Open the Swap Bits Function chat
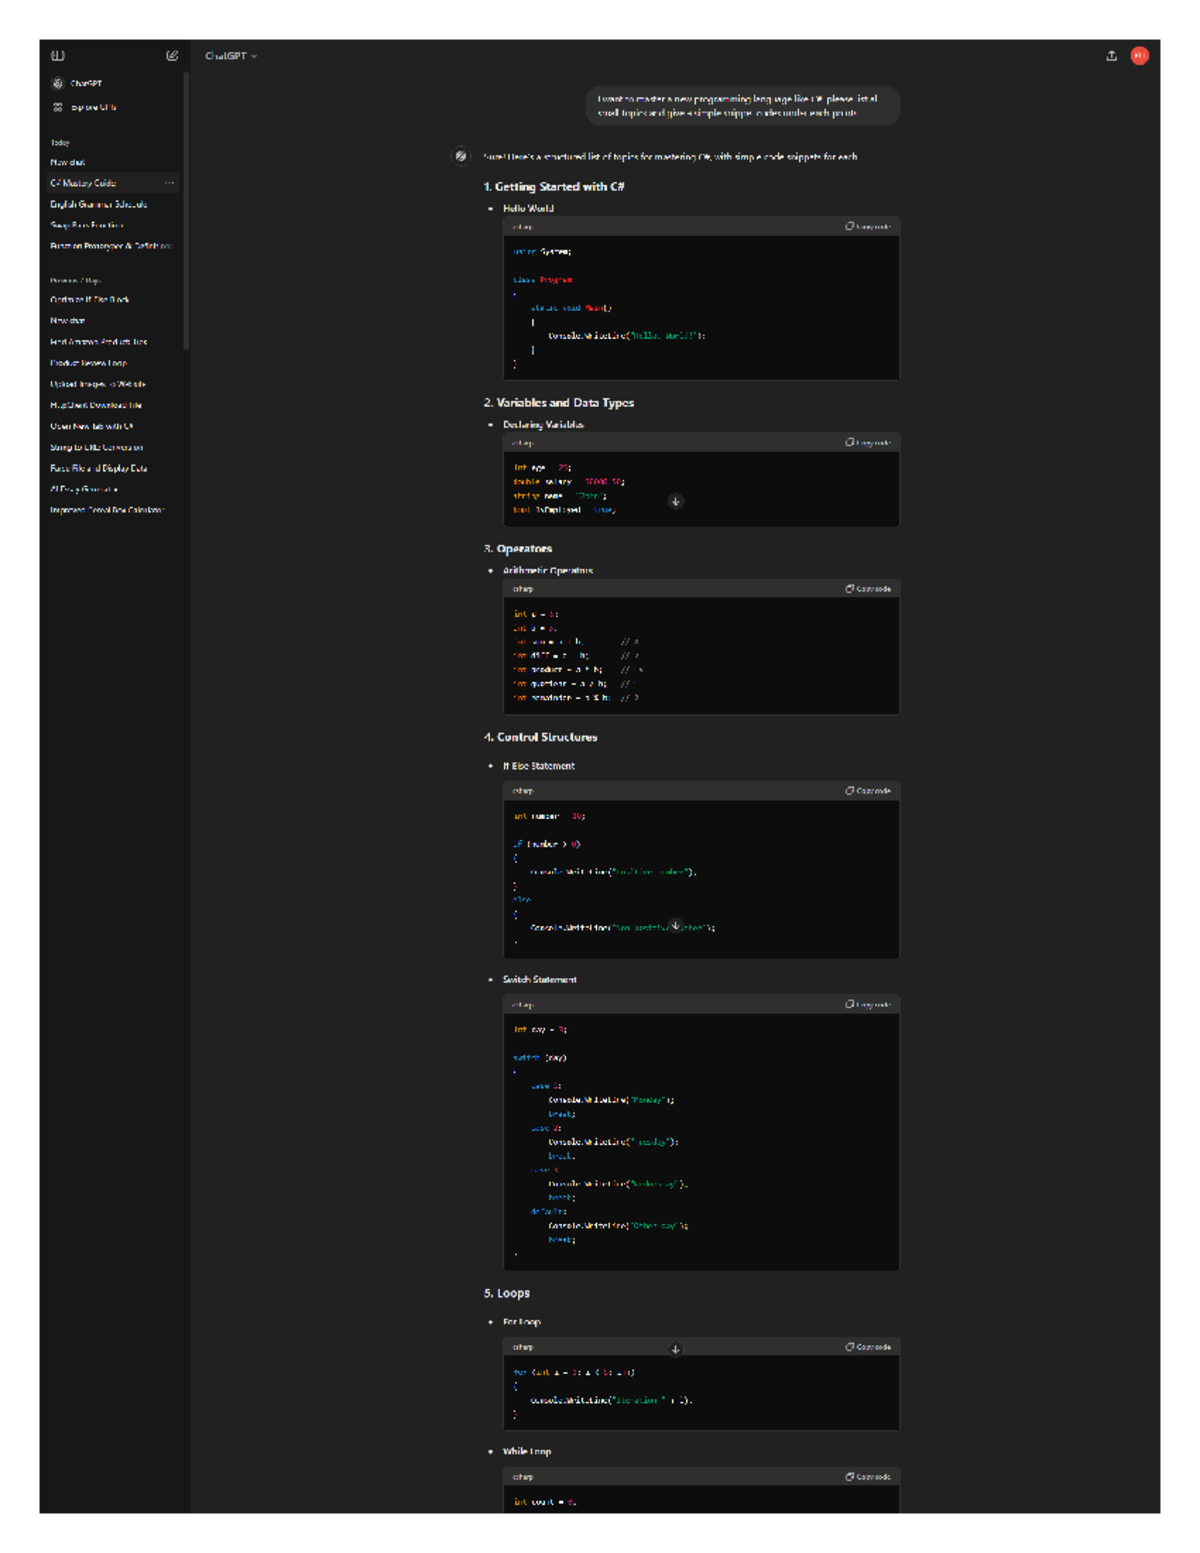 tap(87, 225)
